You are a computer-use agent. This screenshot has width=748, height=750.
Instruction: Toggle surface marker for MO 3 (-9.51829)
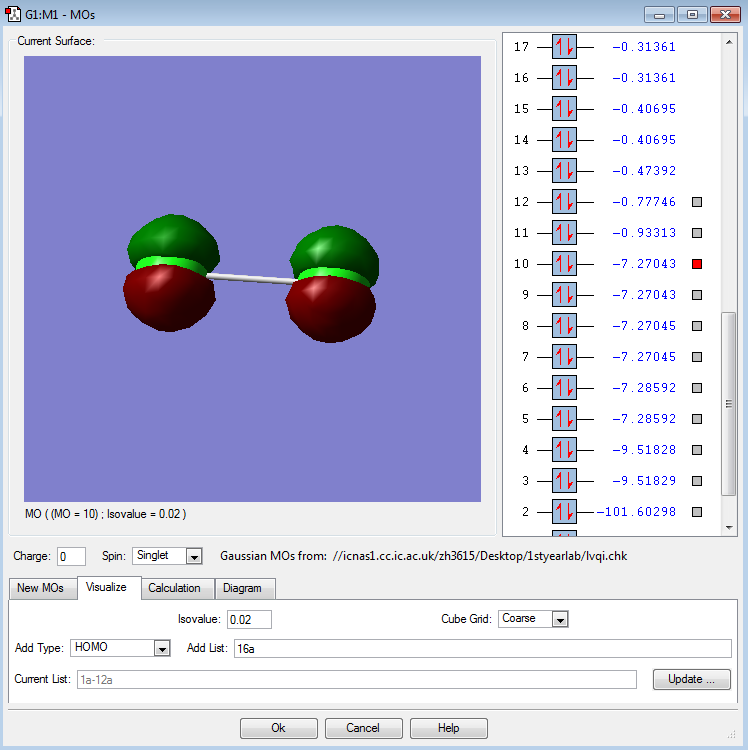pyautogui.click(x=697, y=481)
